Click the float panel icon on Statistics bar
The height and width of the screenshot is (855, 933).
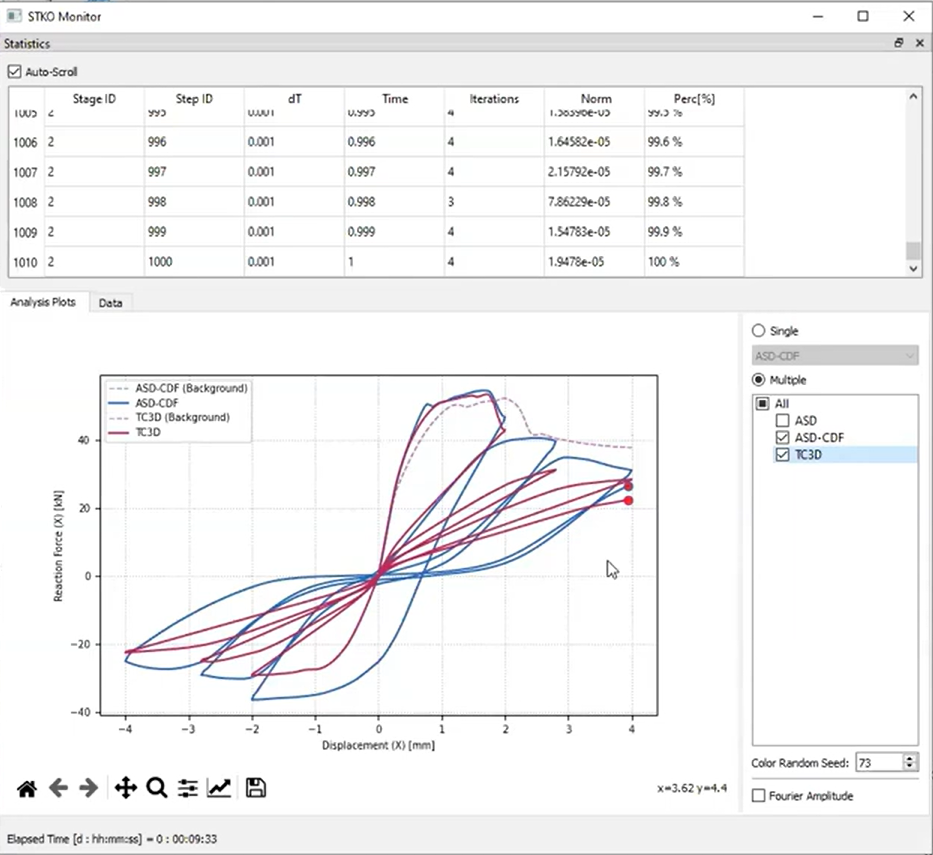click(x=898, y=43)
